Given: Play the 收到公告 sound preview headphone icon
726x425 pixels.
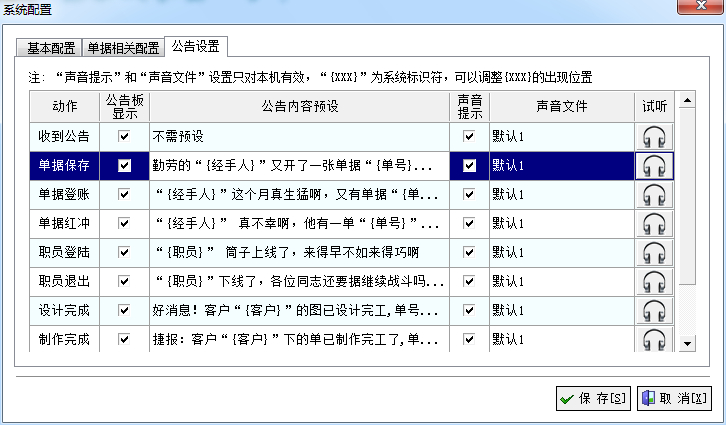Looking at the screenshot, I should coord(655,136).
